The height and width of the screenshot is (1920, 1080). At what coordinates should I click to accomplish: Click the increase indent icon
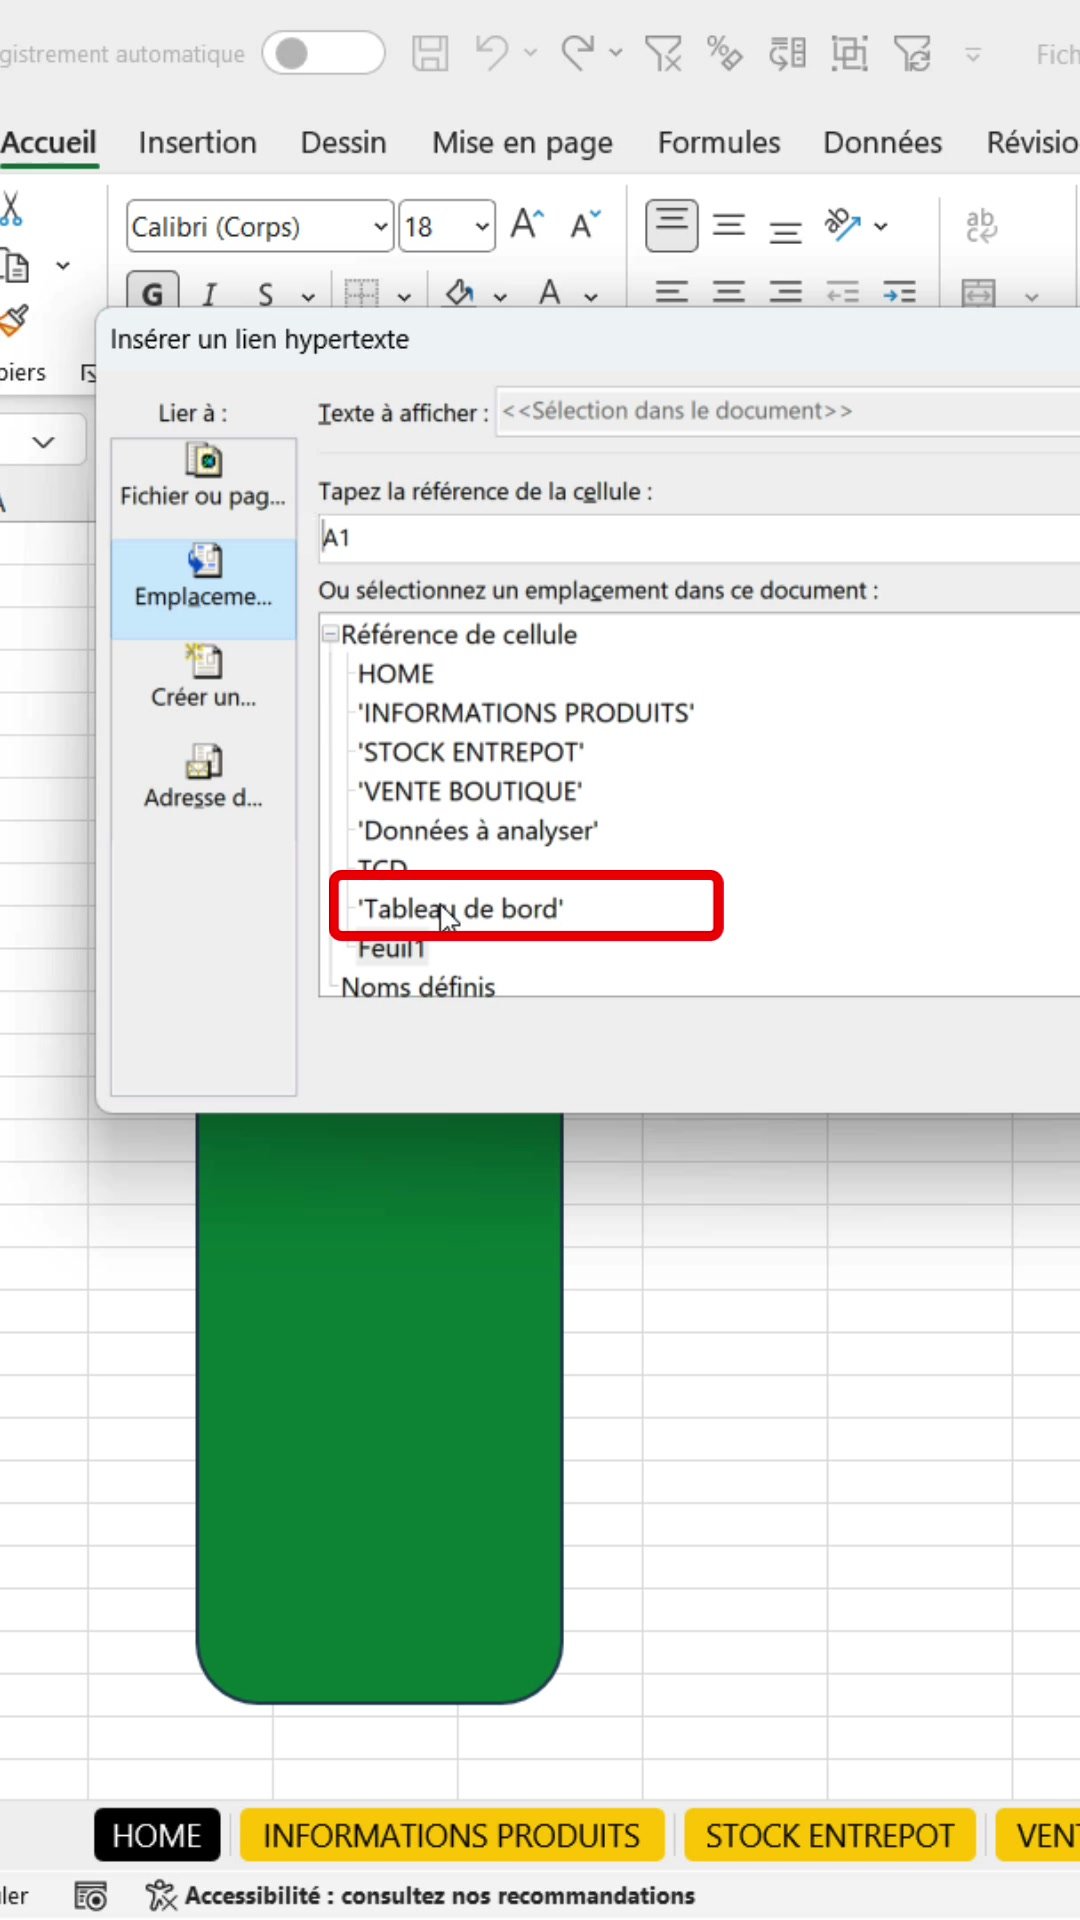click(899, 292)
